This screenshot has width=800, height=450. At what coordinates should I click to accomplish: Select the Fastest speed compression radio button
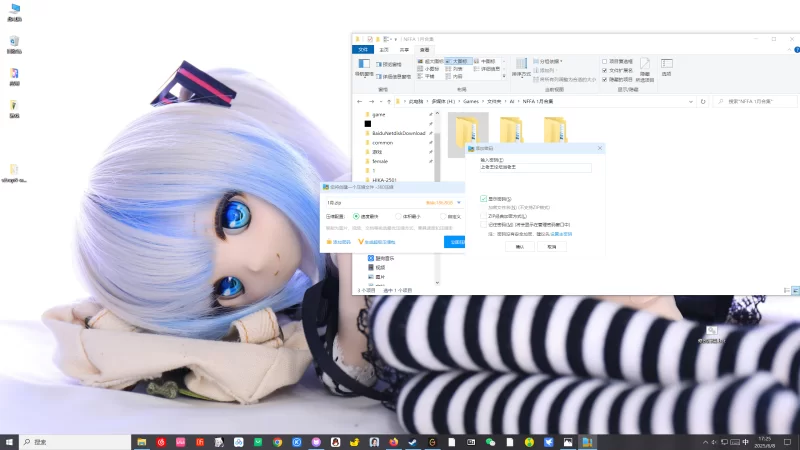[x=356, y=215]
